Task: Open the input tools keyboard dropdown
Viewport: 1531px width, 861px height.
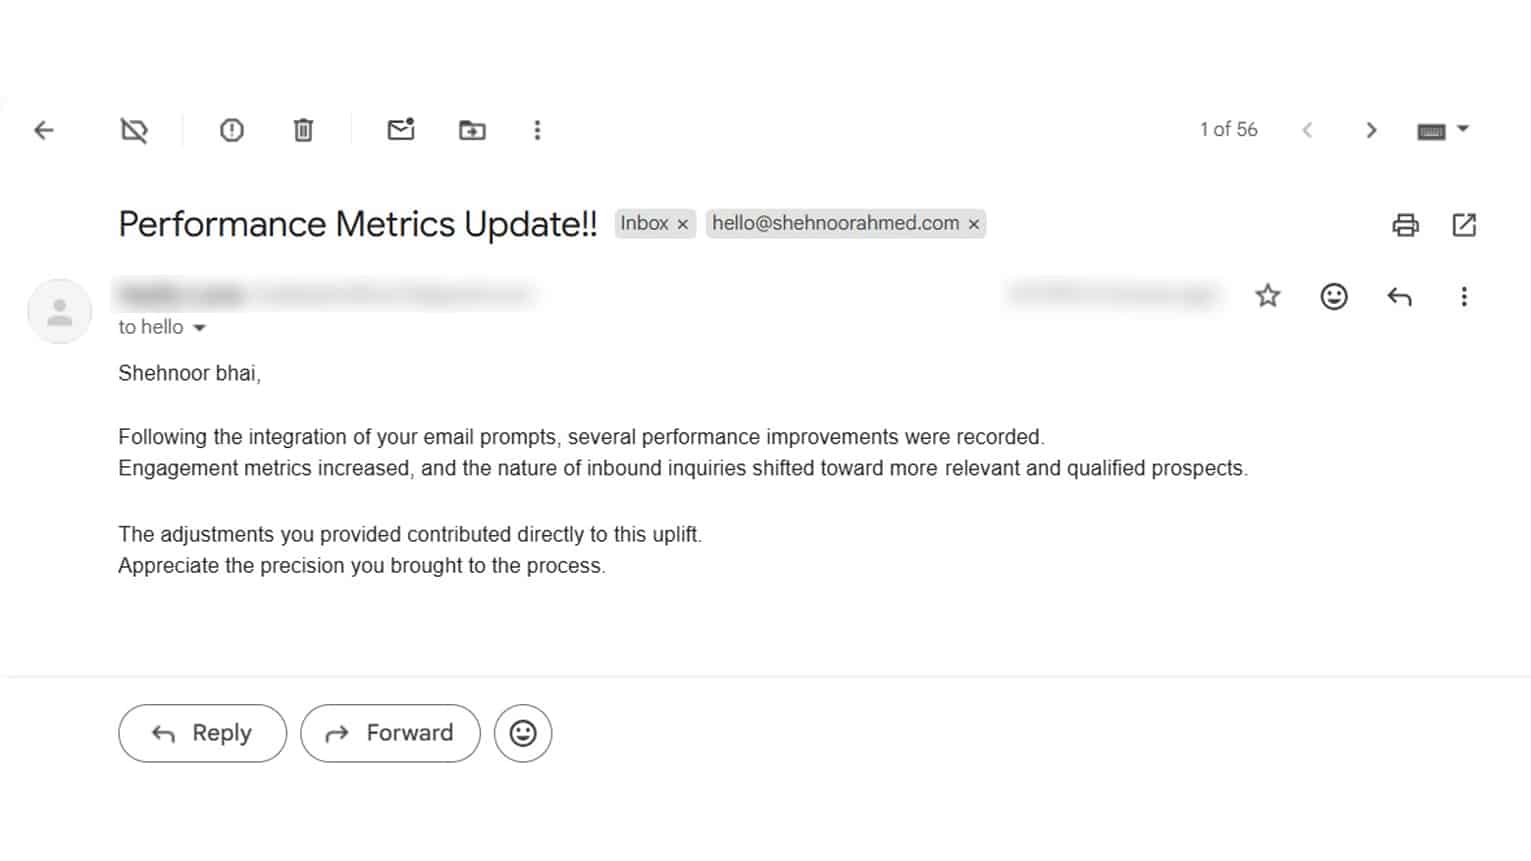Action: 1443,130
